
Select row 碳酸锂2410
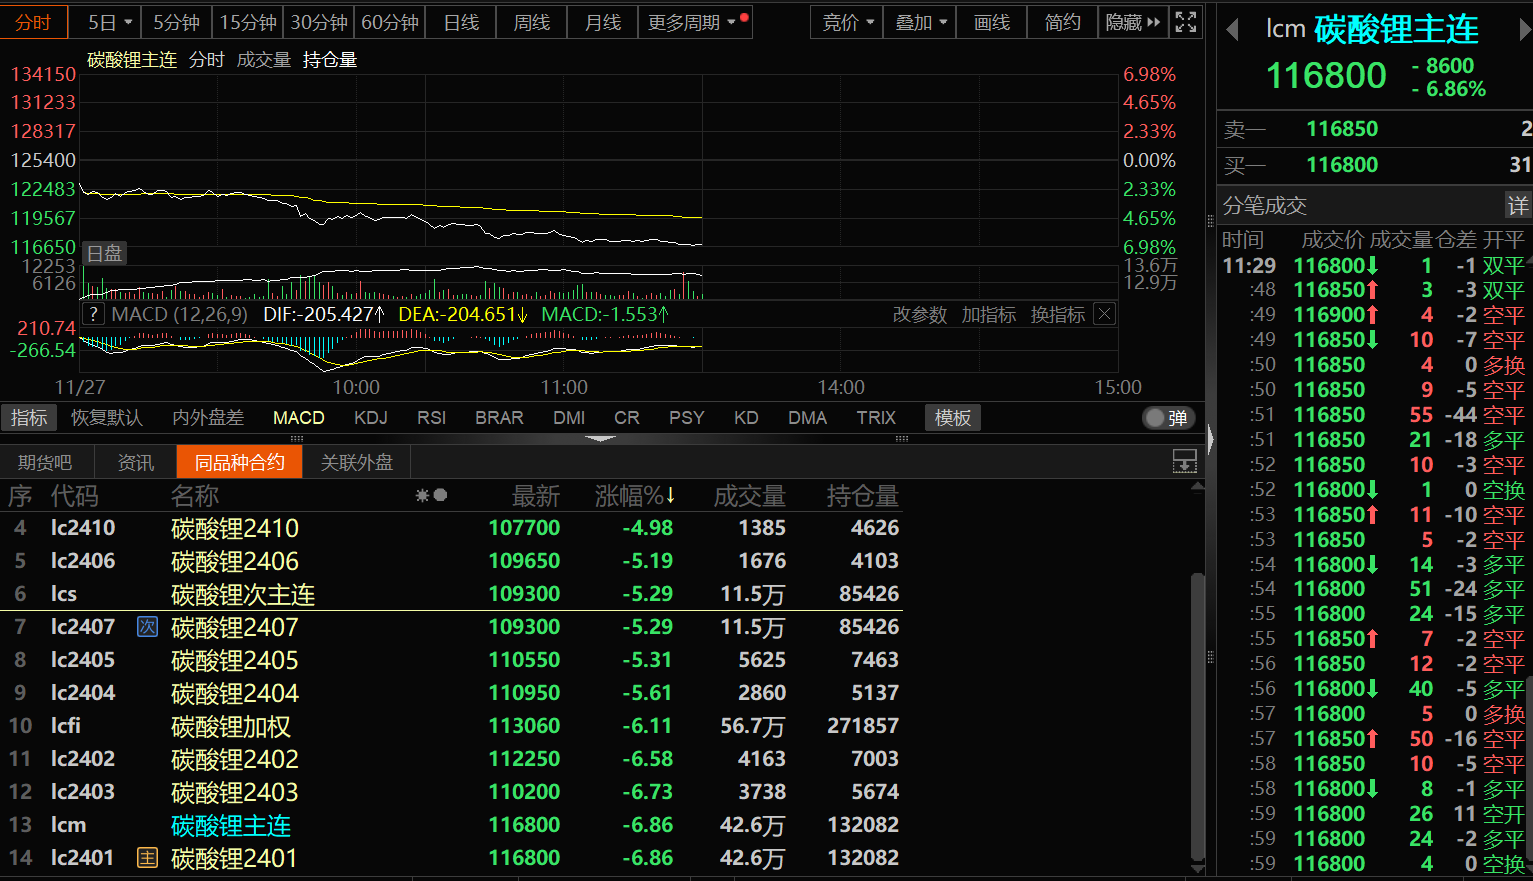pyautogui.click(x=452, y=528)
